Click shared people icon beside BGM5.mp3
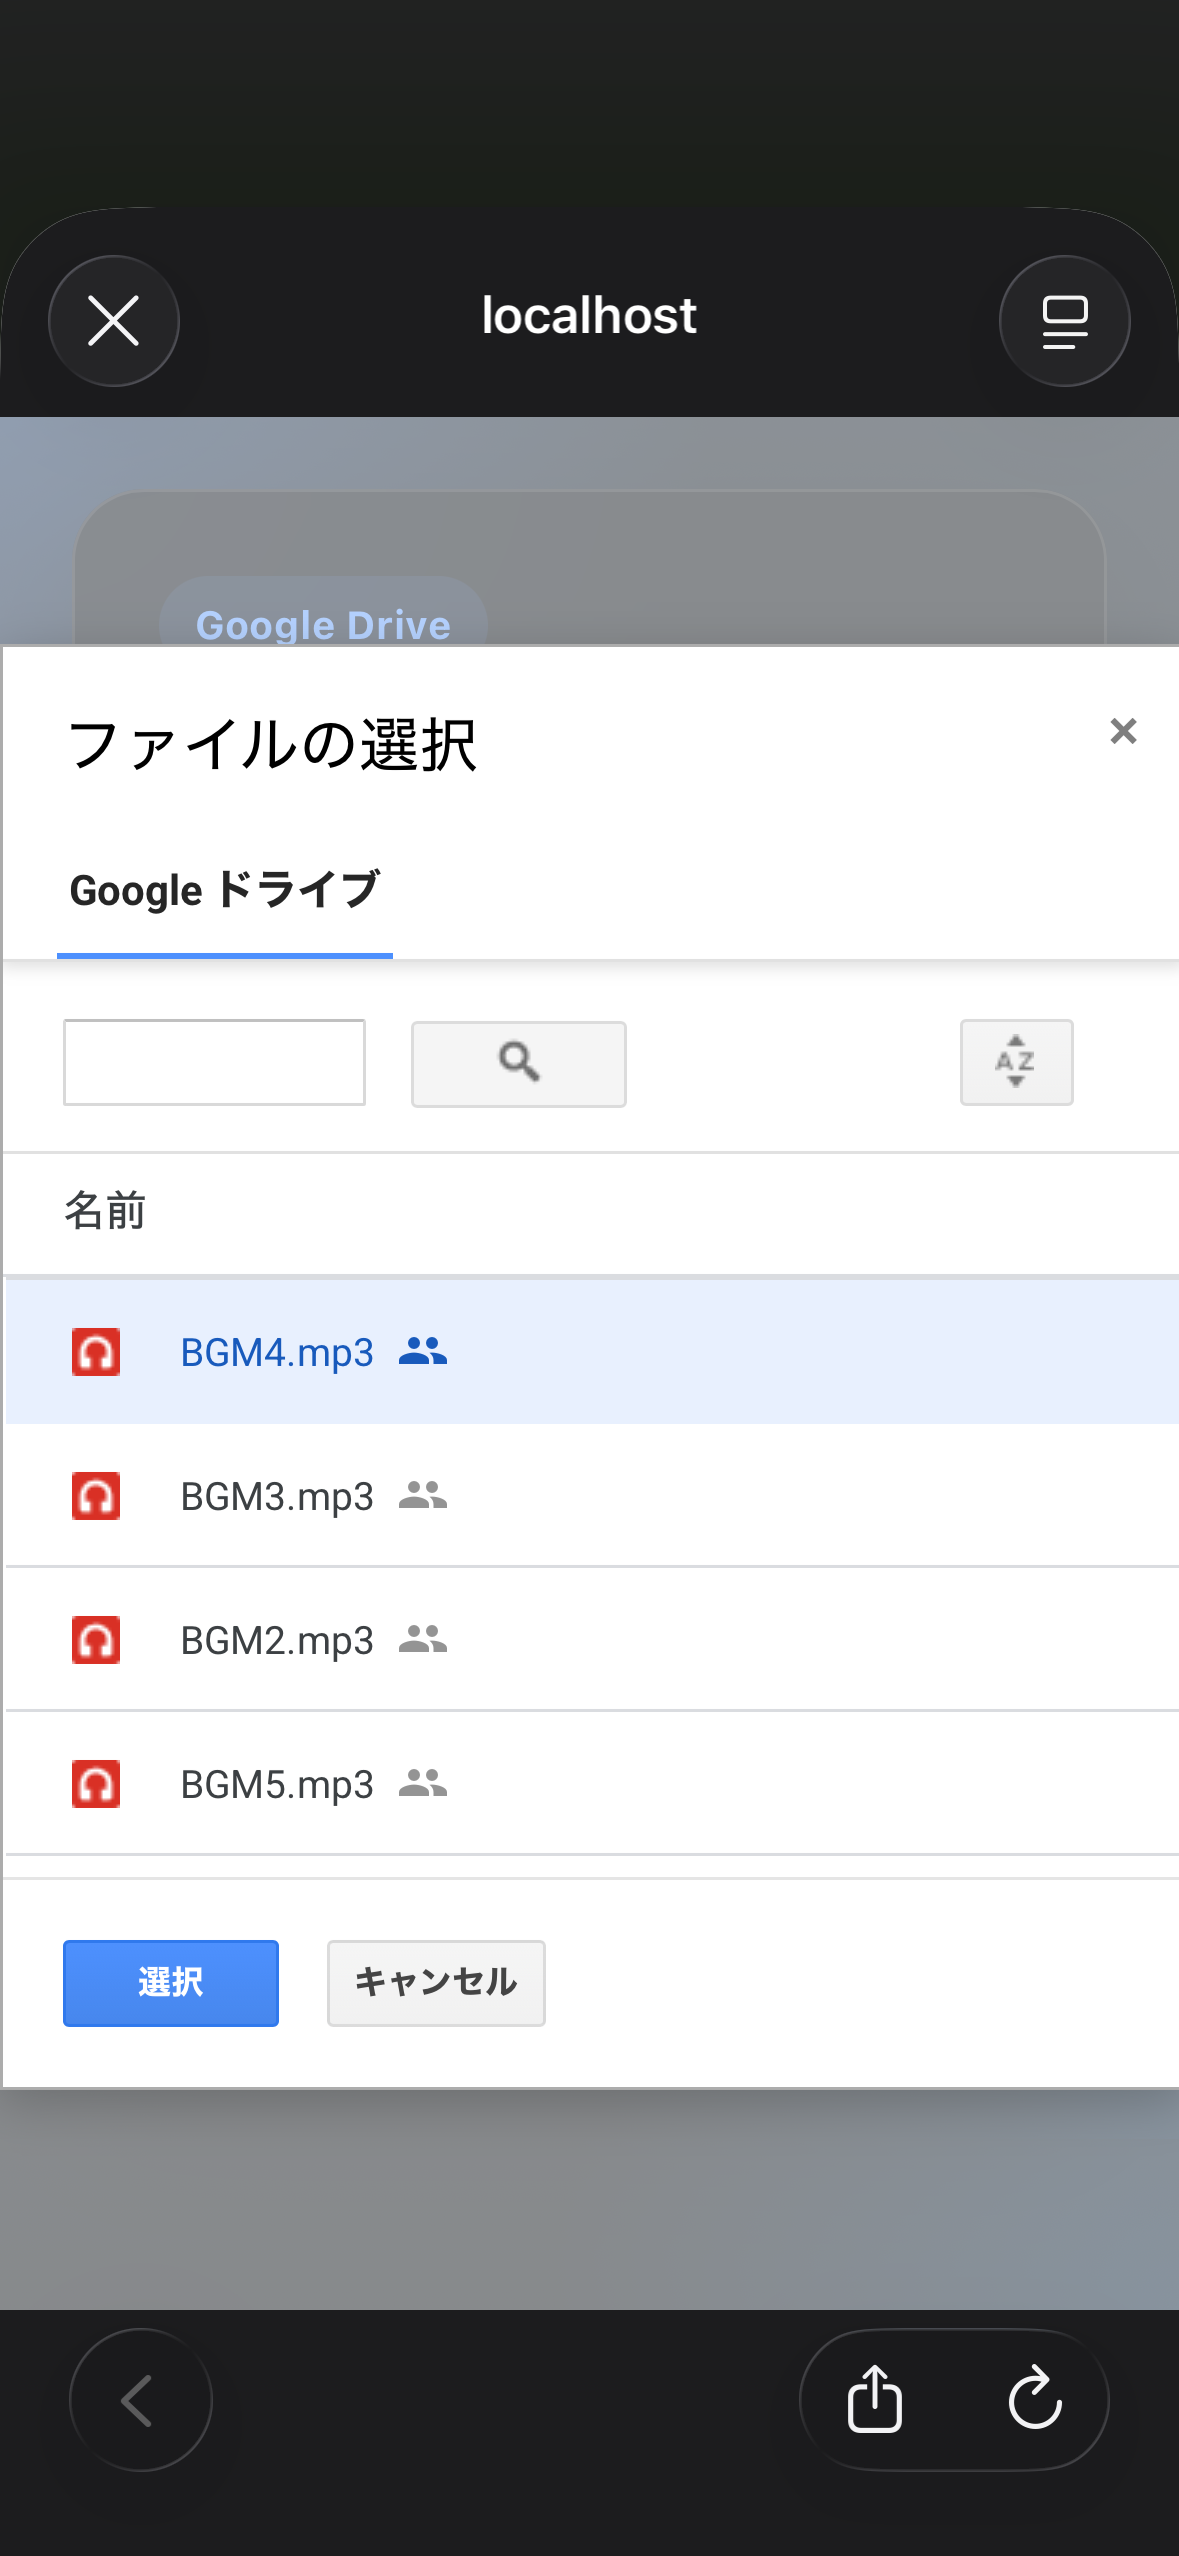 [x=422, y=1784]
